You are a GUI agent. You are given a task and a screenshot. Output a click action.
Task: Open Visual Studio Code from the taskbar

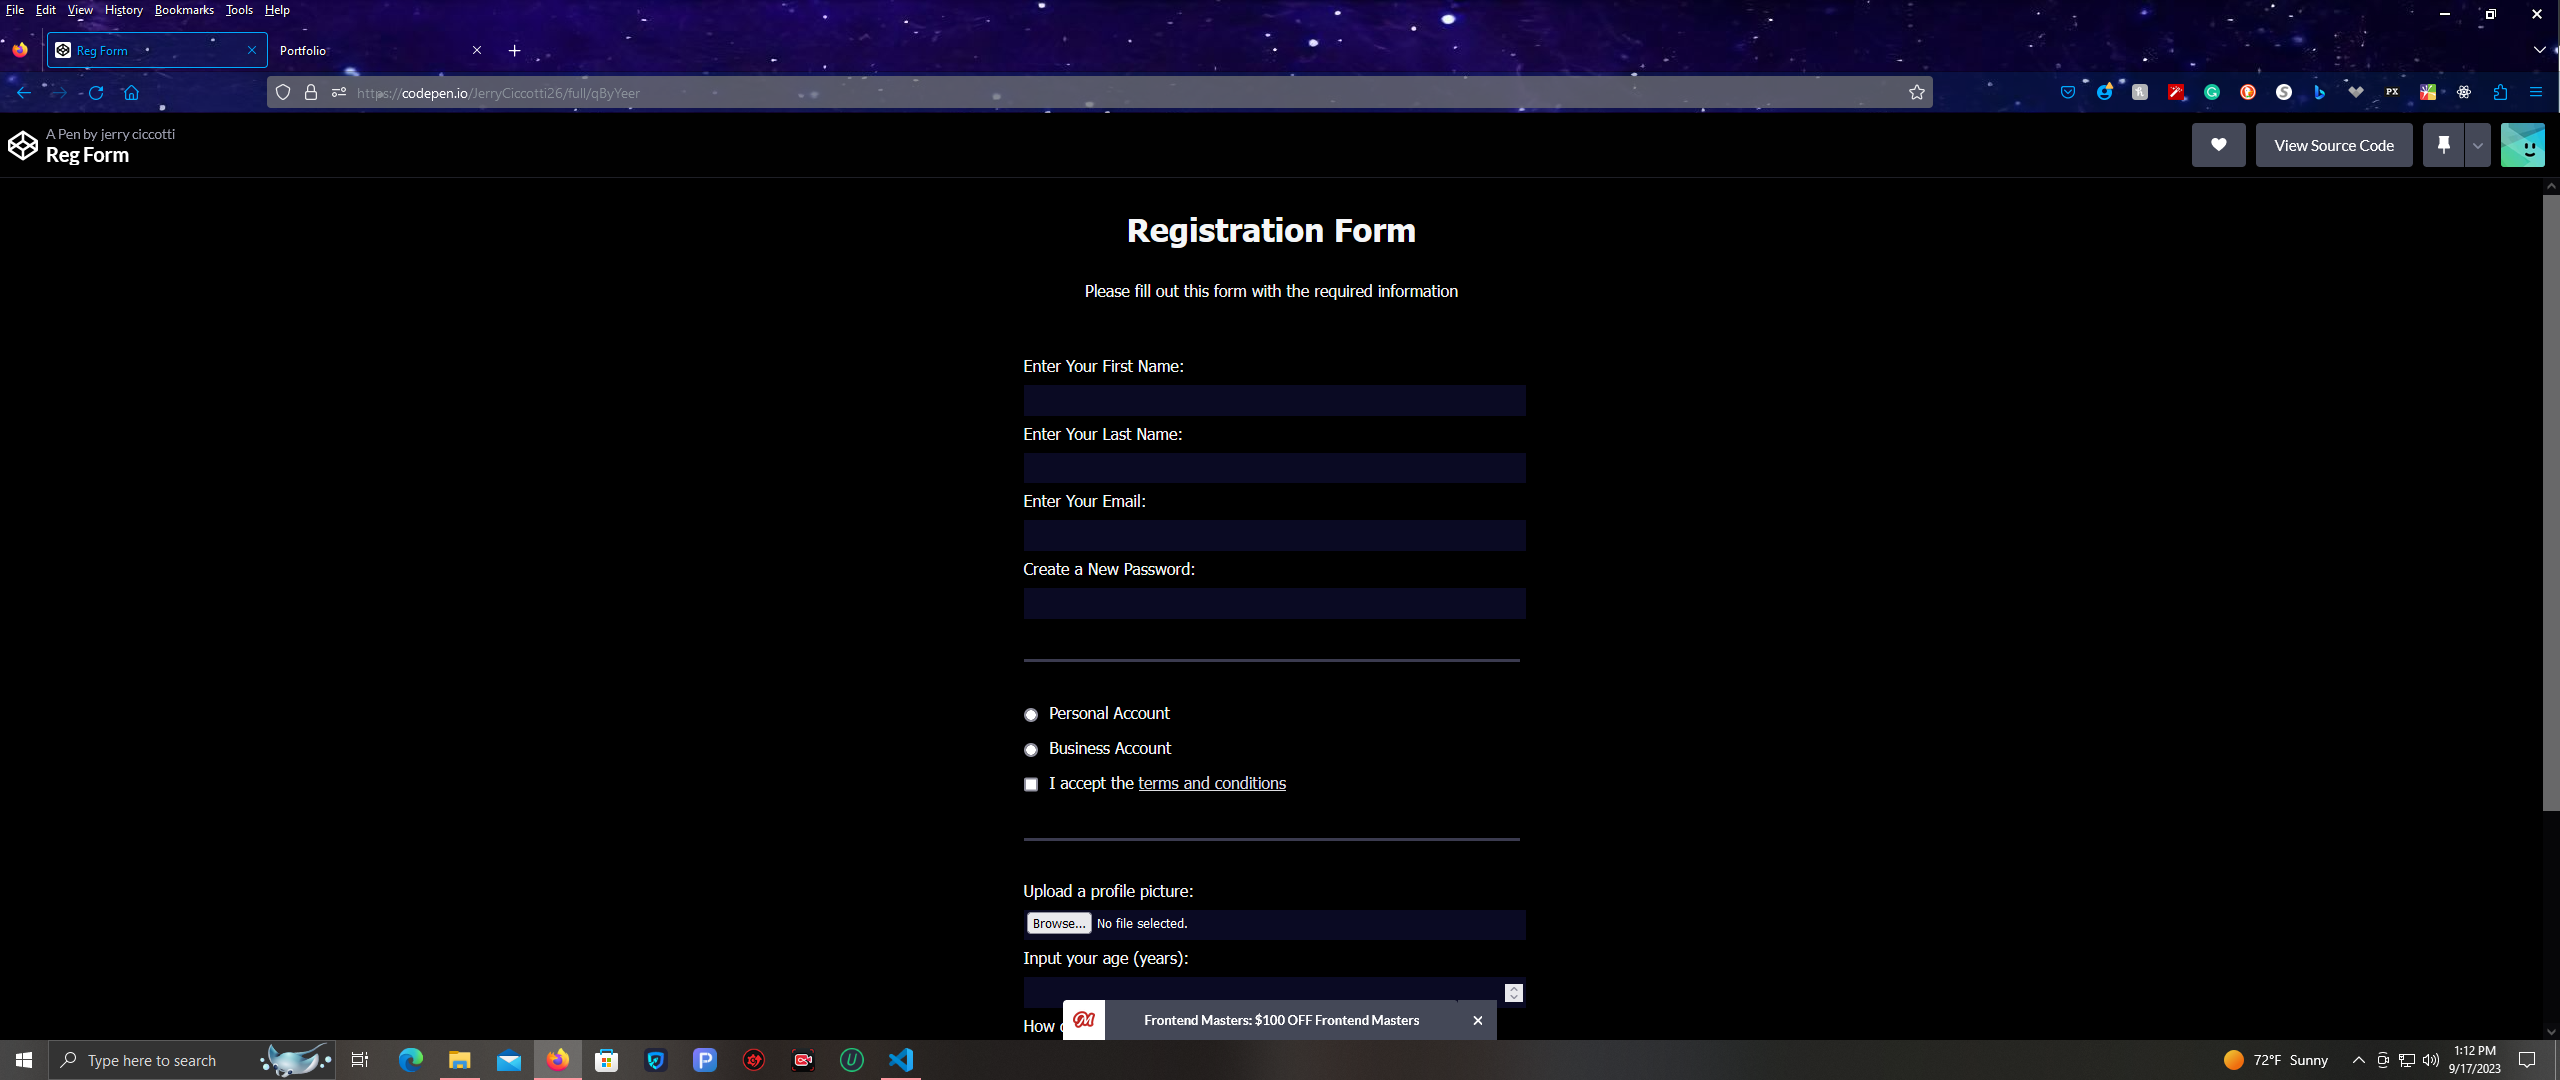900,1060
